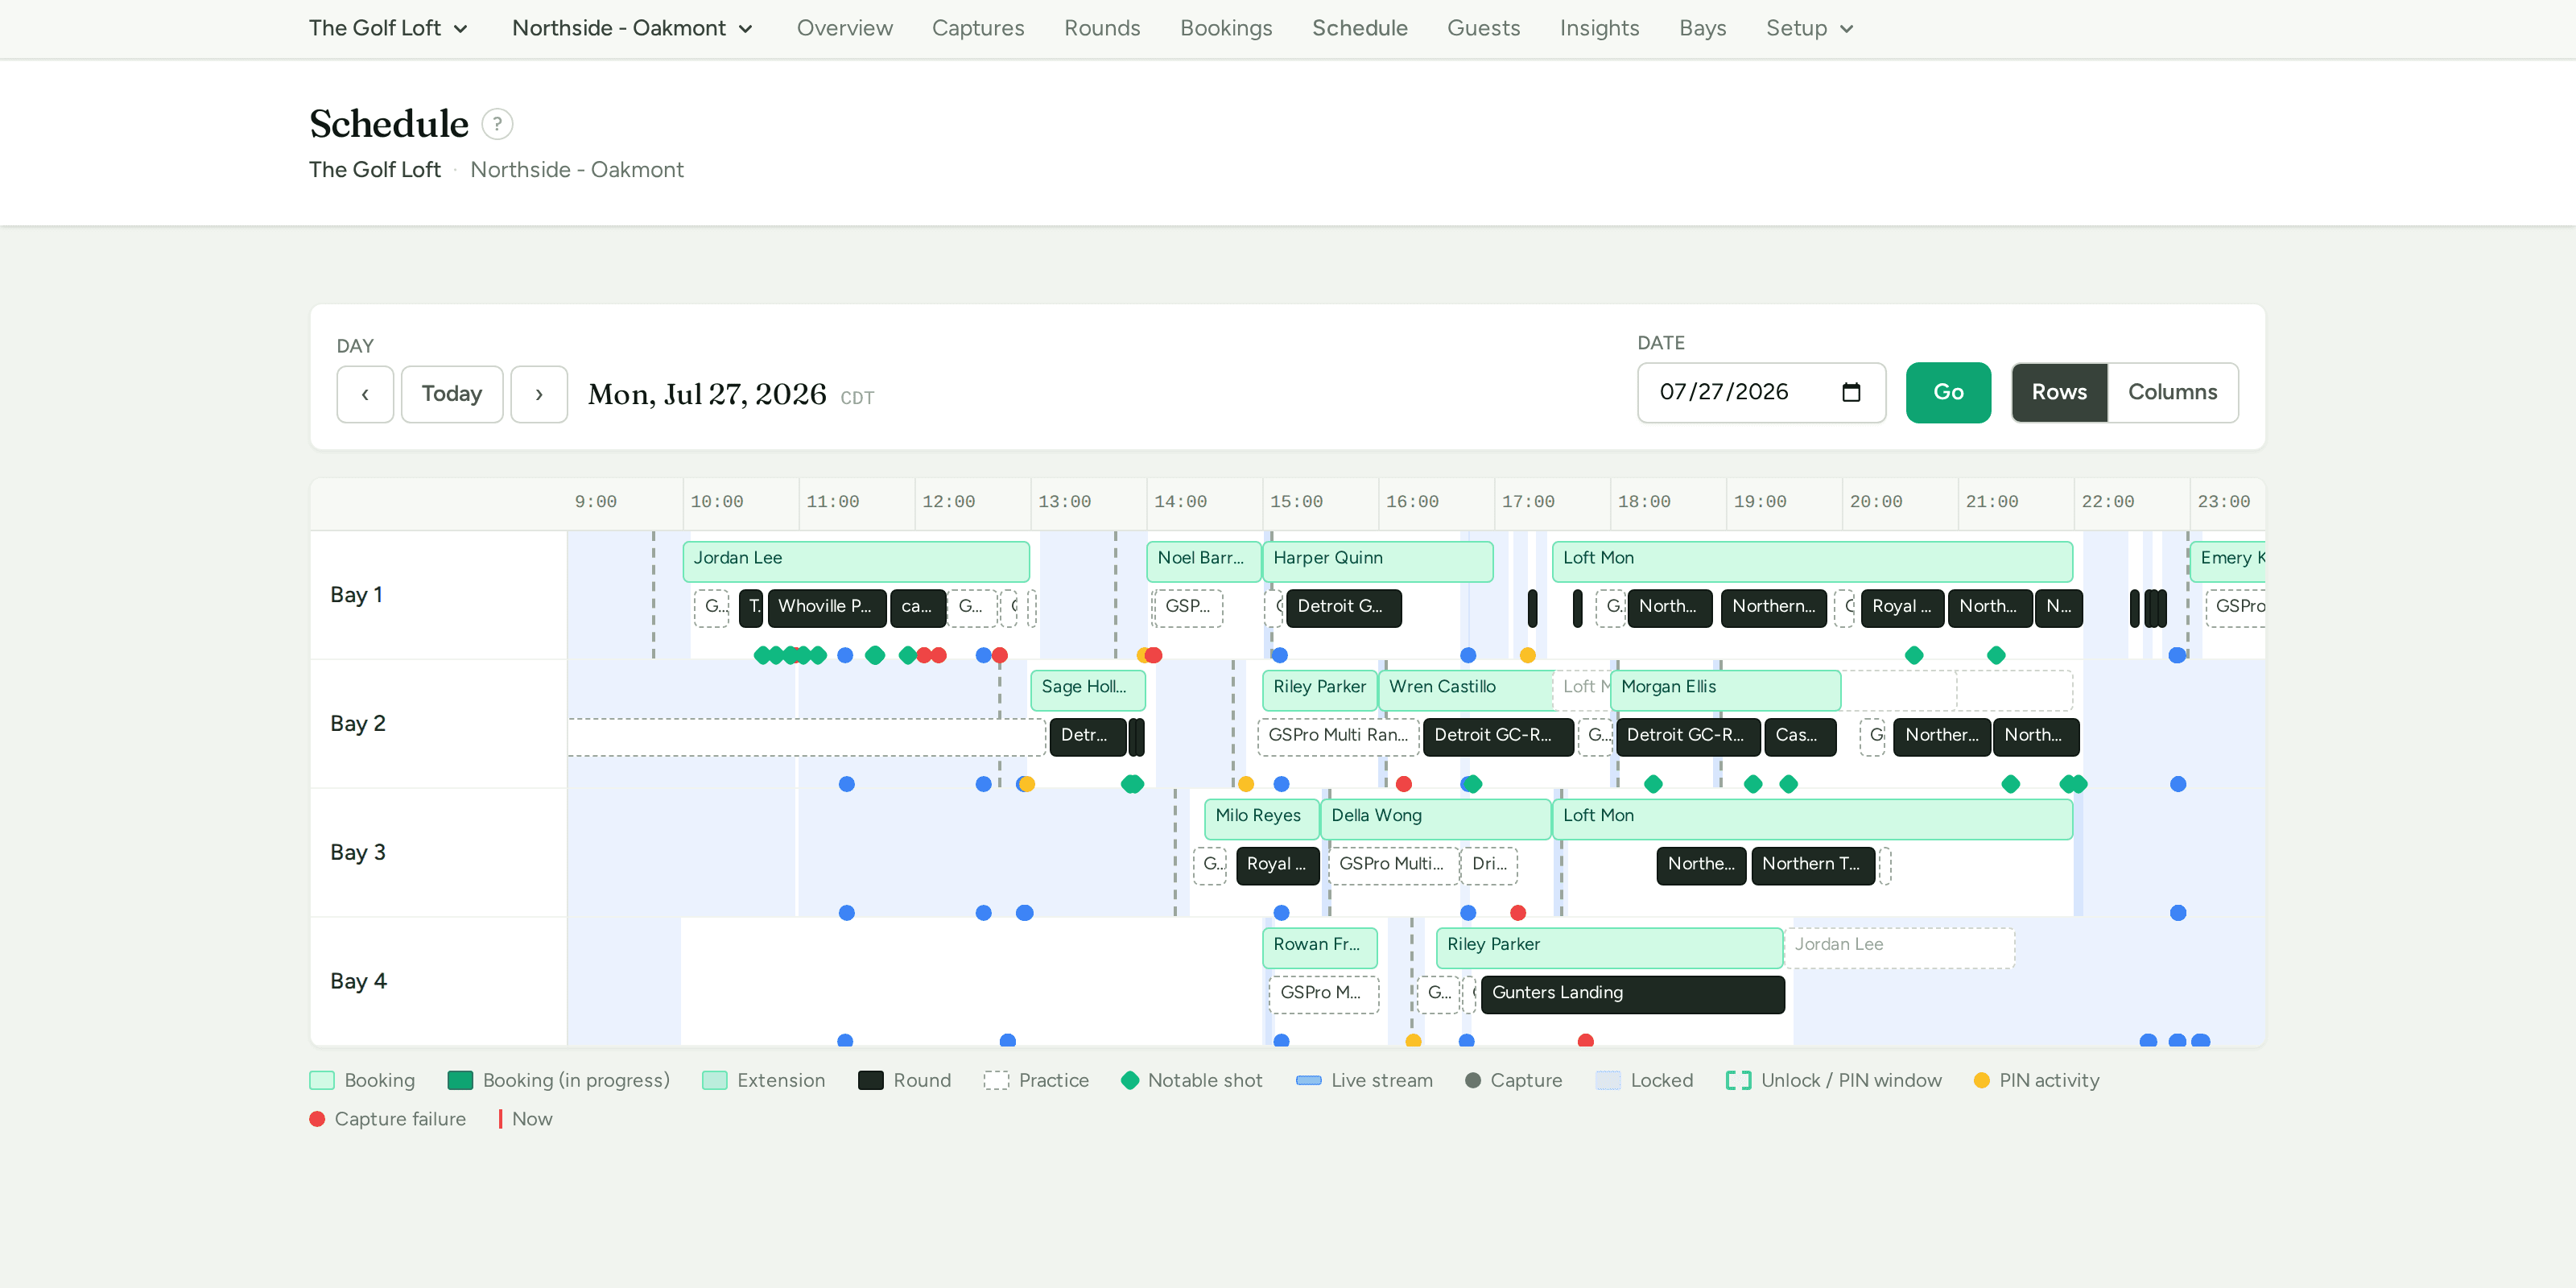Expand The Golf Loft organization dropdown
The width and height of the screenshot is (2576, 1288).
[388, 28]
